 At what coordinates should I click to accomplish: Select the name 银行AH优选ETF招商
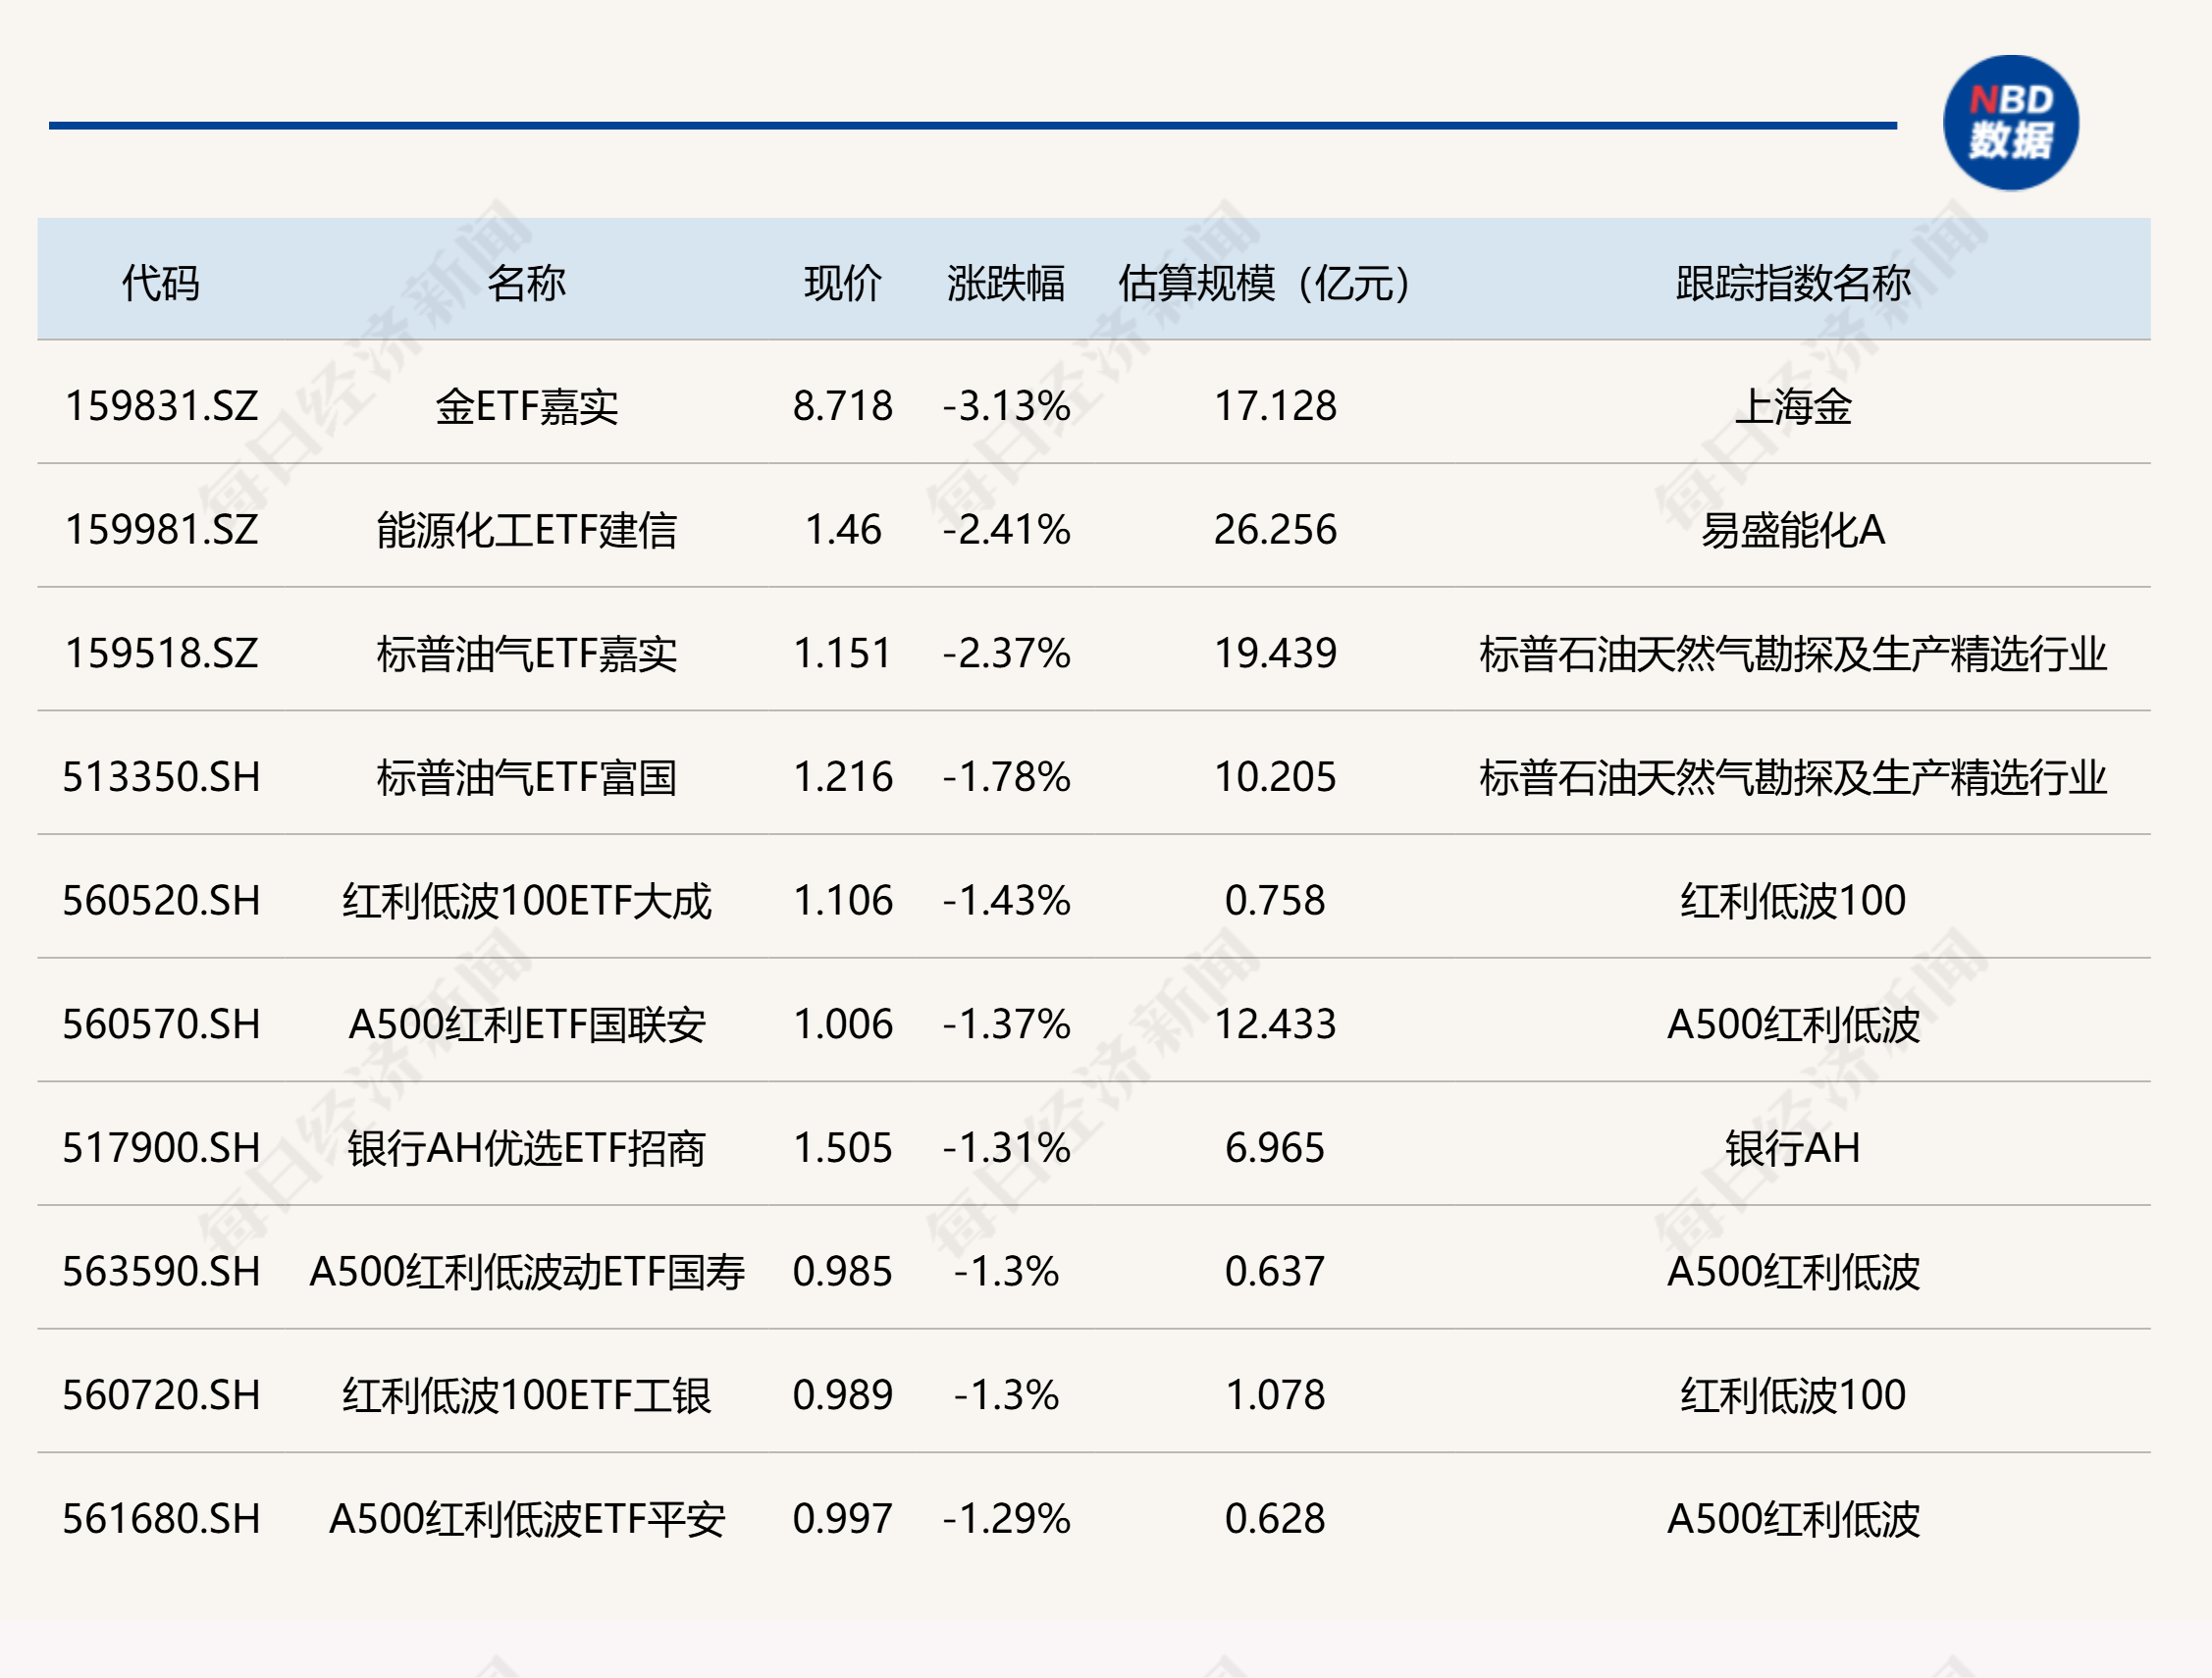527,1148
